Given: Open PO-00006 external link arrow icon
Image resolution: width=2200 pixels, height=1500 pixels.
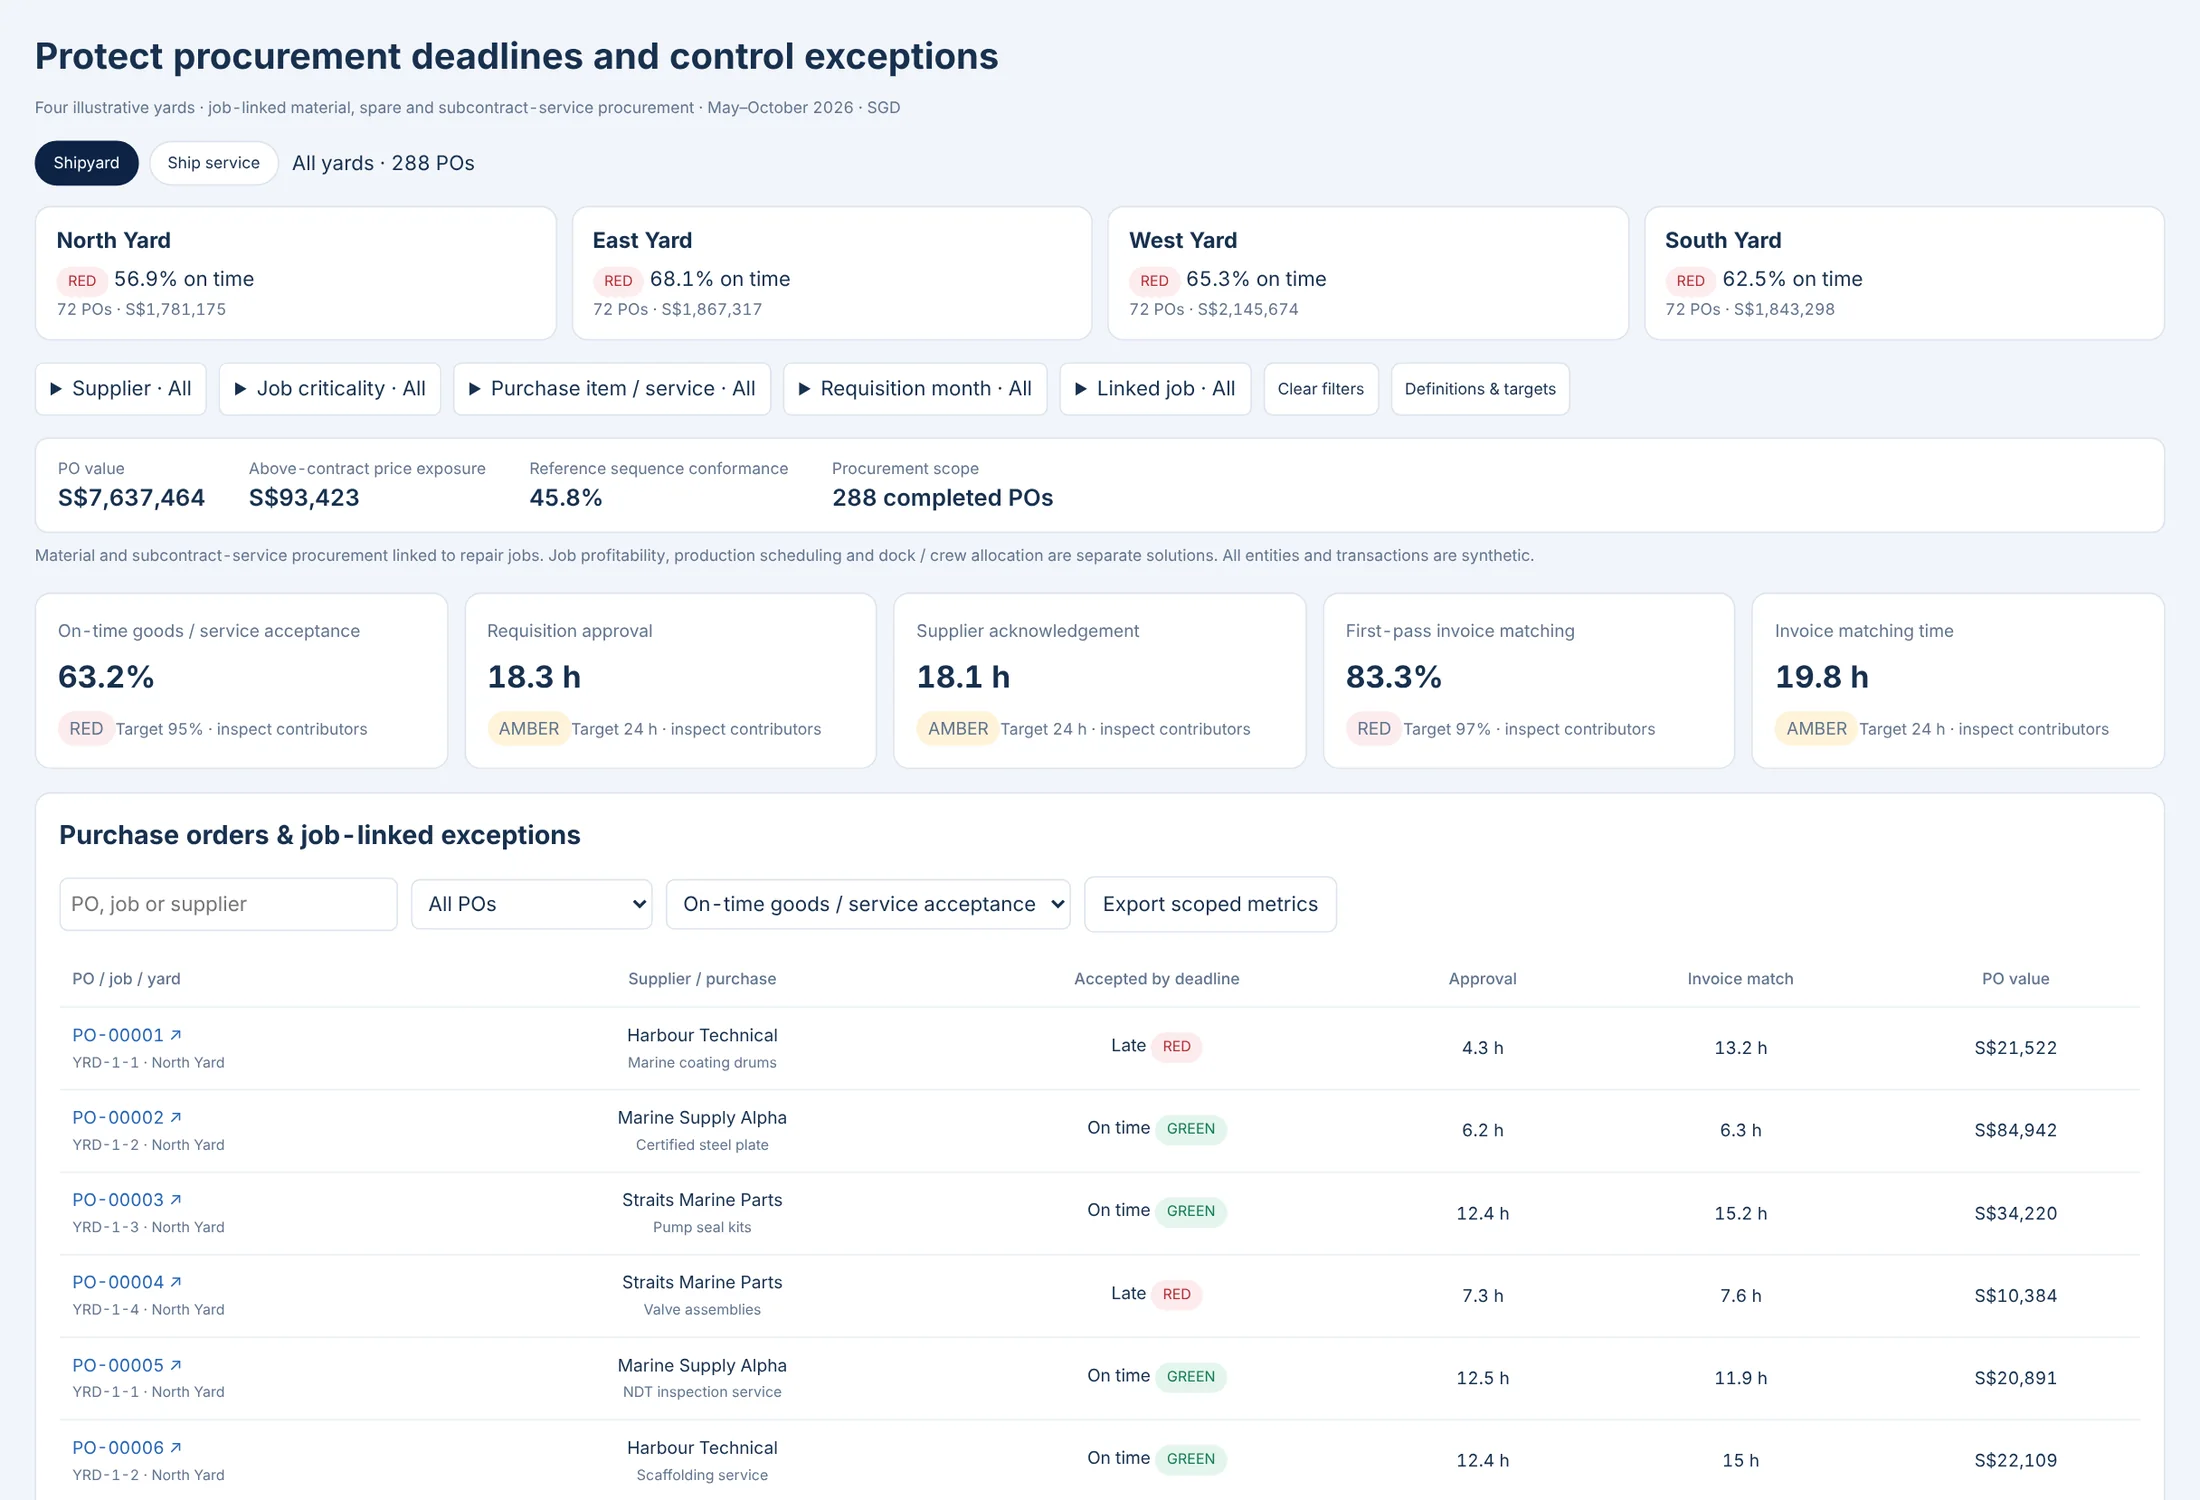Looking at the screenshot, I should pos(176,1447).
